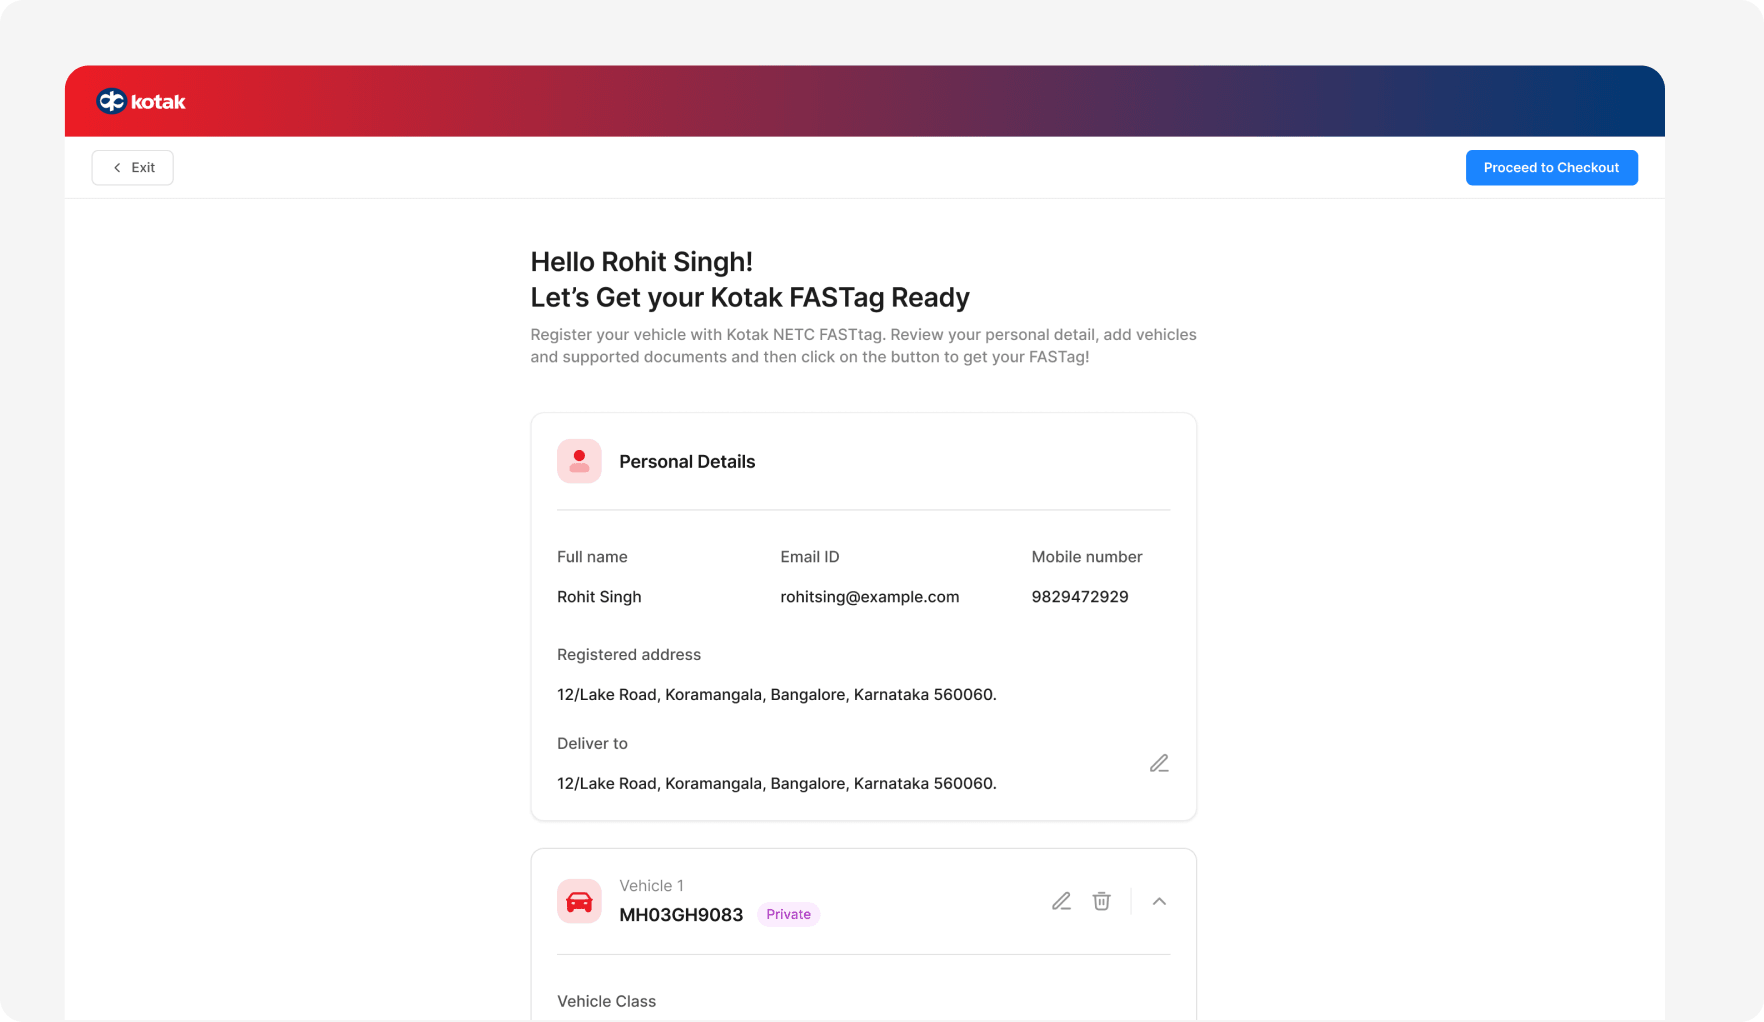Click the address under Deliver to
The image size is (1764, 1022).
[x=776, y=784]
